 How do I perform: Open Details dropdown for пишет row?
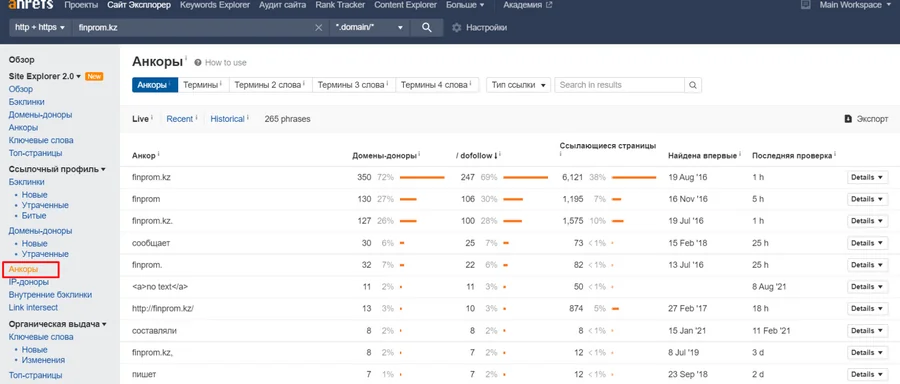(x=867, y=374)
